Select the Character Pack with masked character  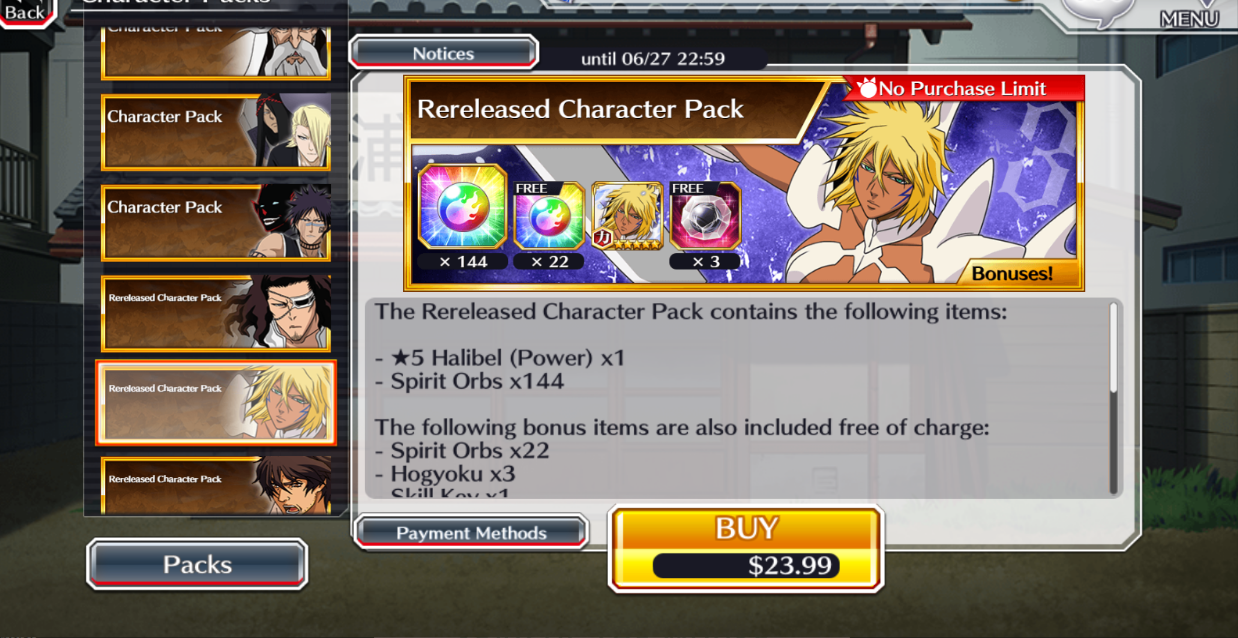pos(216,222)
